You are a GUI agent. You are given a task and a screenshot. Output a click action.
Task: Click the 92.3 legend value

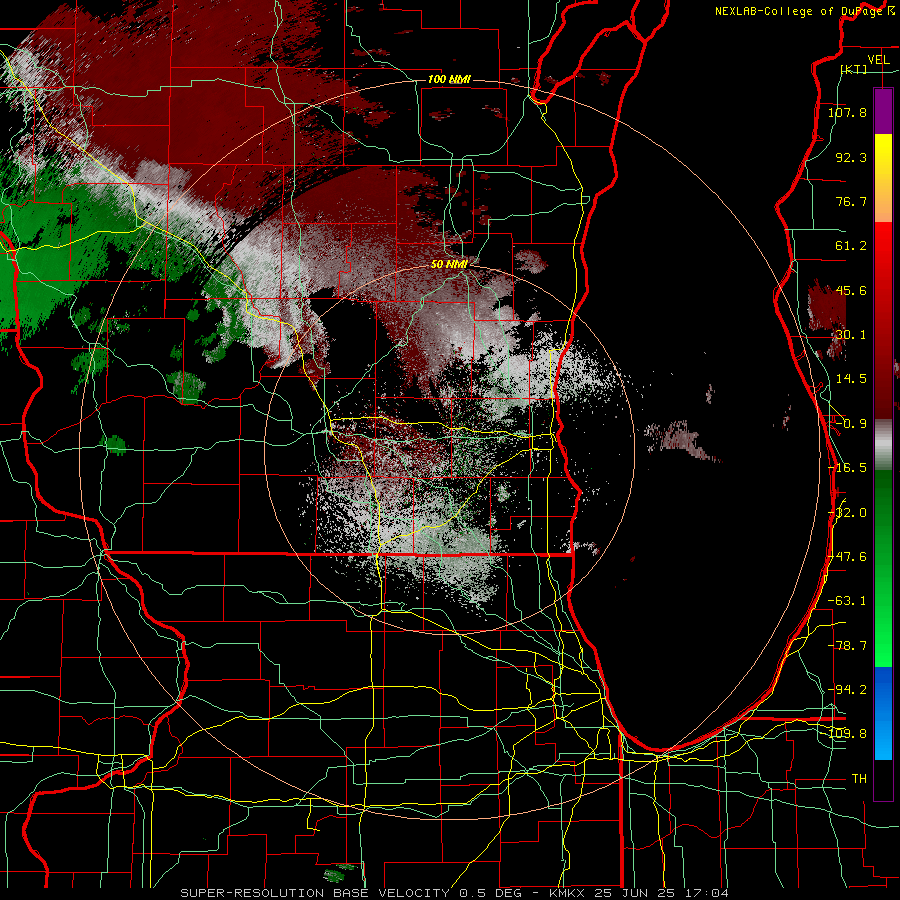coord(851,157)
